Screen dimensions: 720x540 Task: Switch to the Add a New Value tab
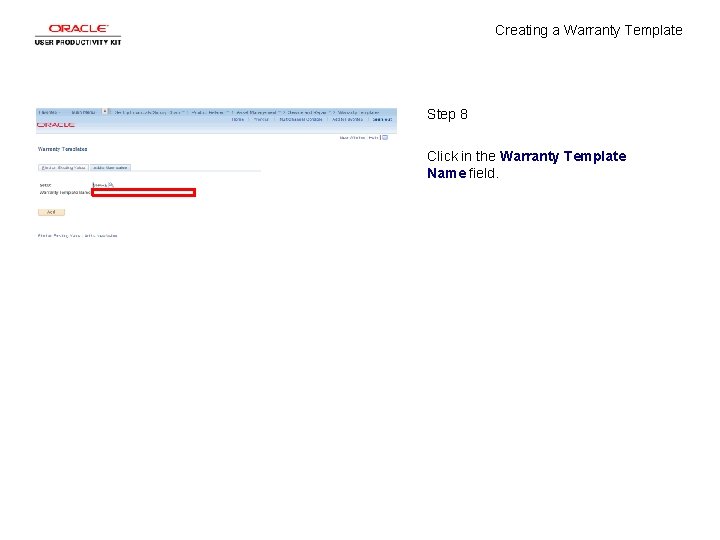tap(110, 168)
